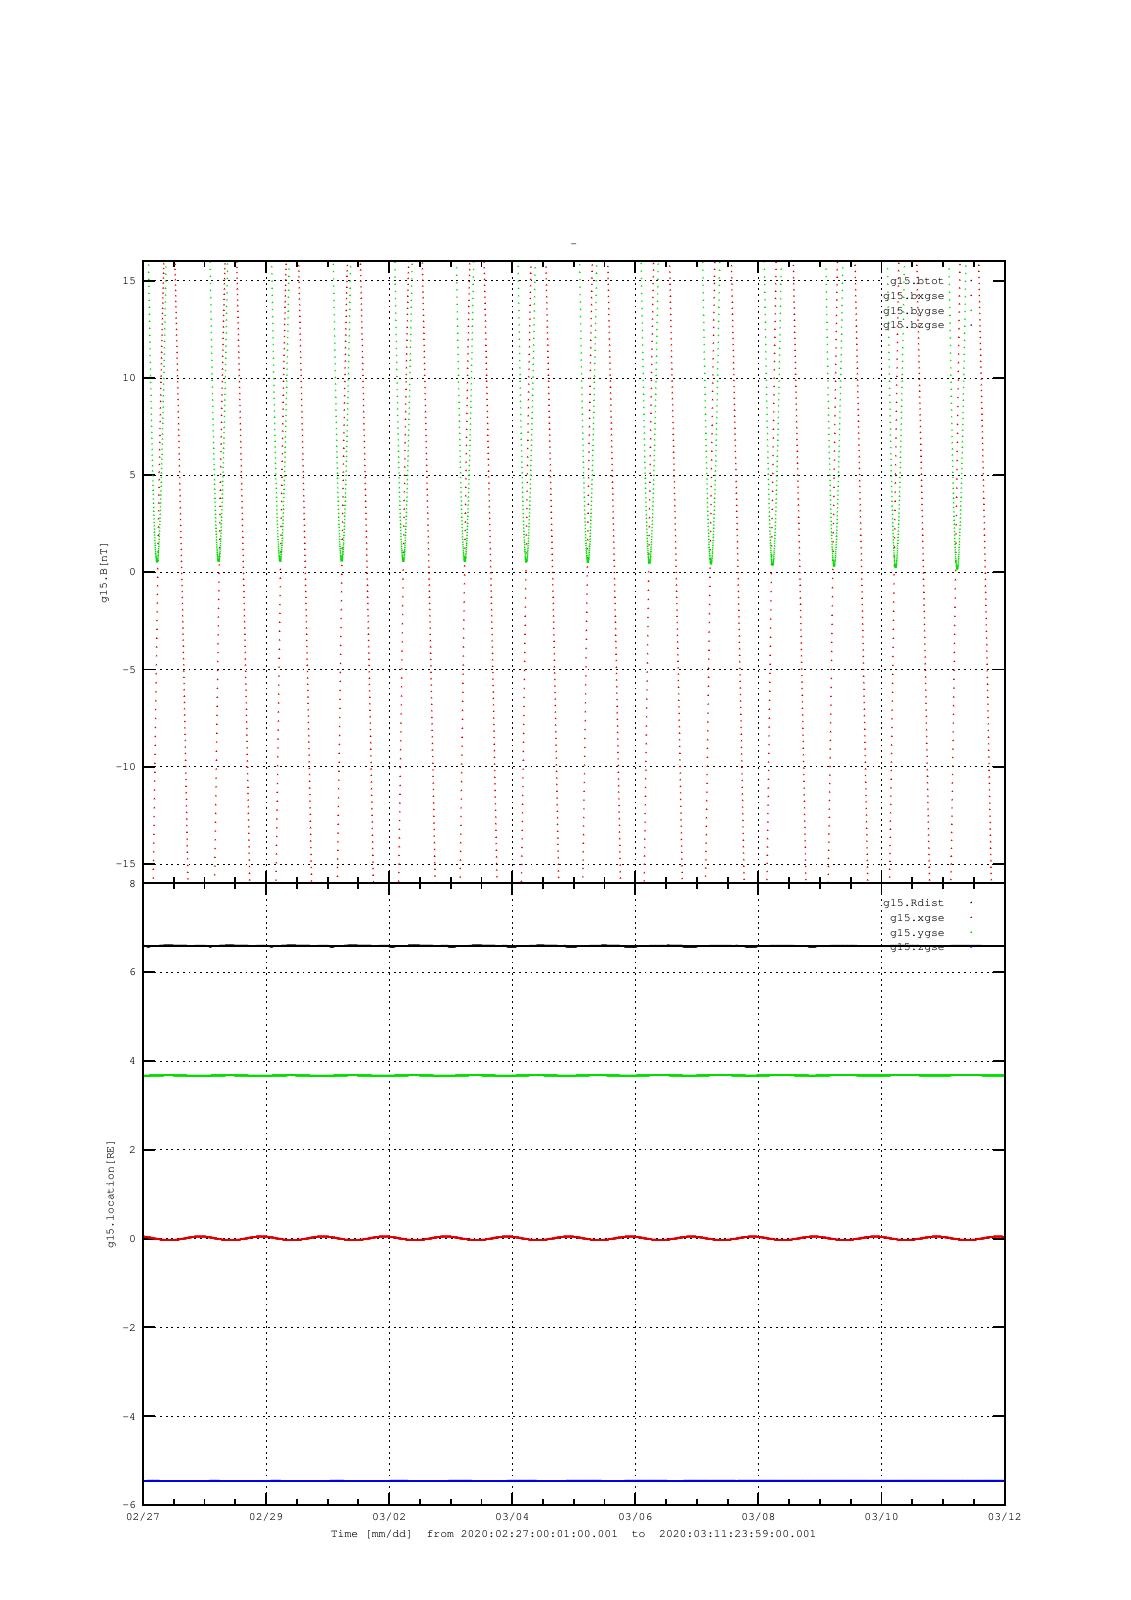Screen dimensions: 1131x1600
Task: Select the -4 tick on the location axis
Action: click(129, 1417)
